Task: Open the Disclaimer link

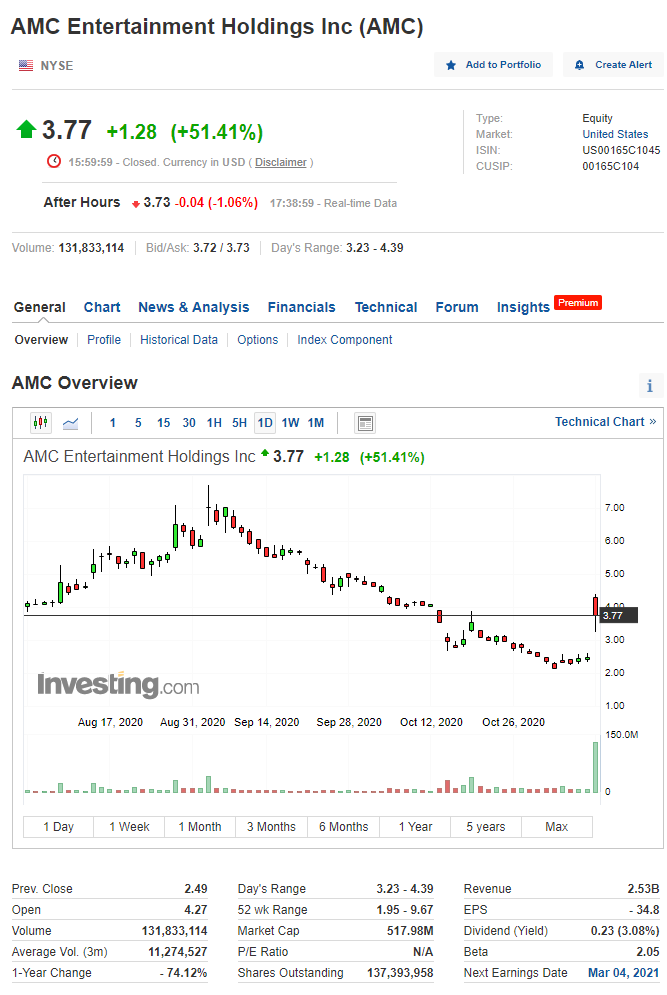Action: pos(281,162)
